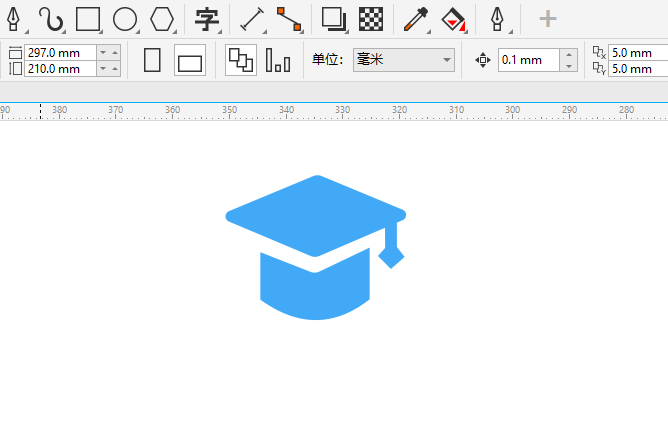The image size is (668, 432).
Task: Increase page width with up arrow
Action: tap(115, 53)
